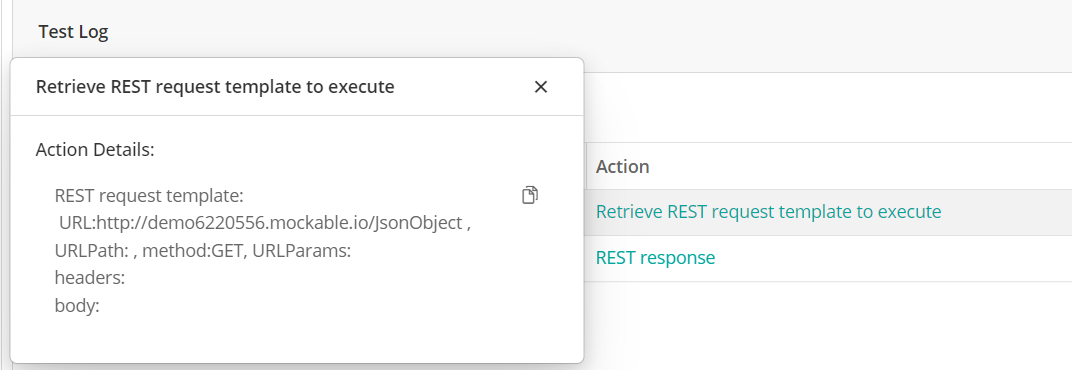Image resolution: width=1072 pixels, height=370 pixels.
Task: Click the Action Details label
Action: coord(95,150)
